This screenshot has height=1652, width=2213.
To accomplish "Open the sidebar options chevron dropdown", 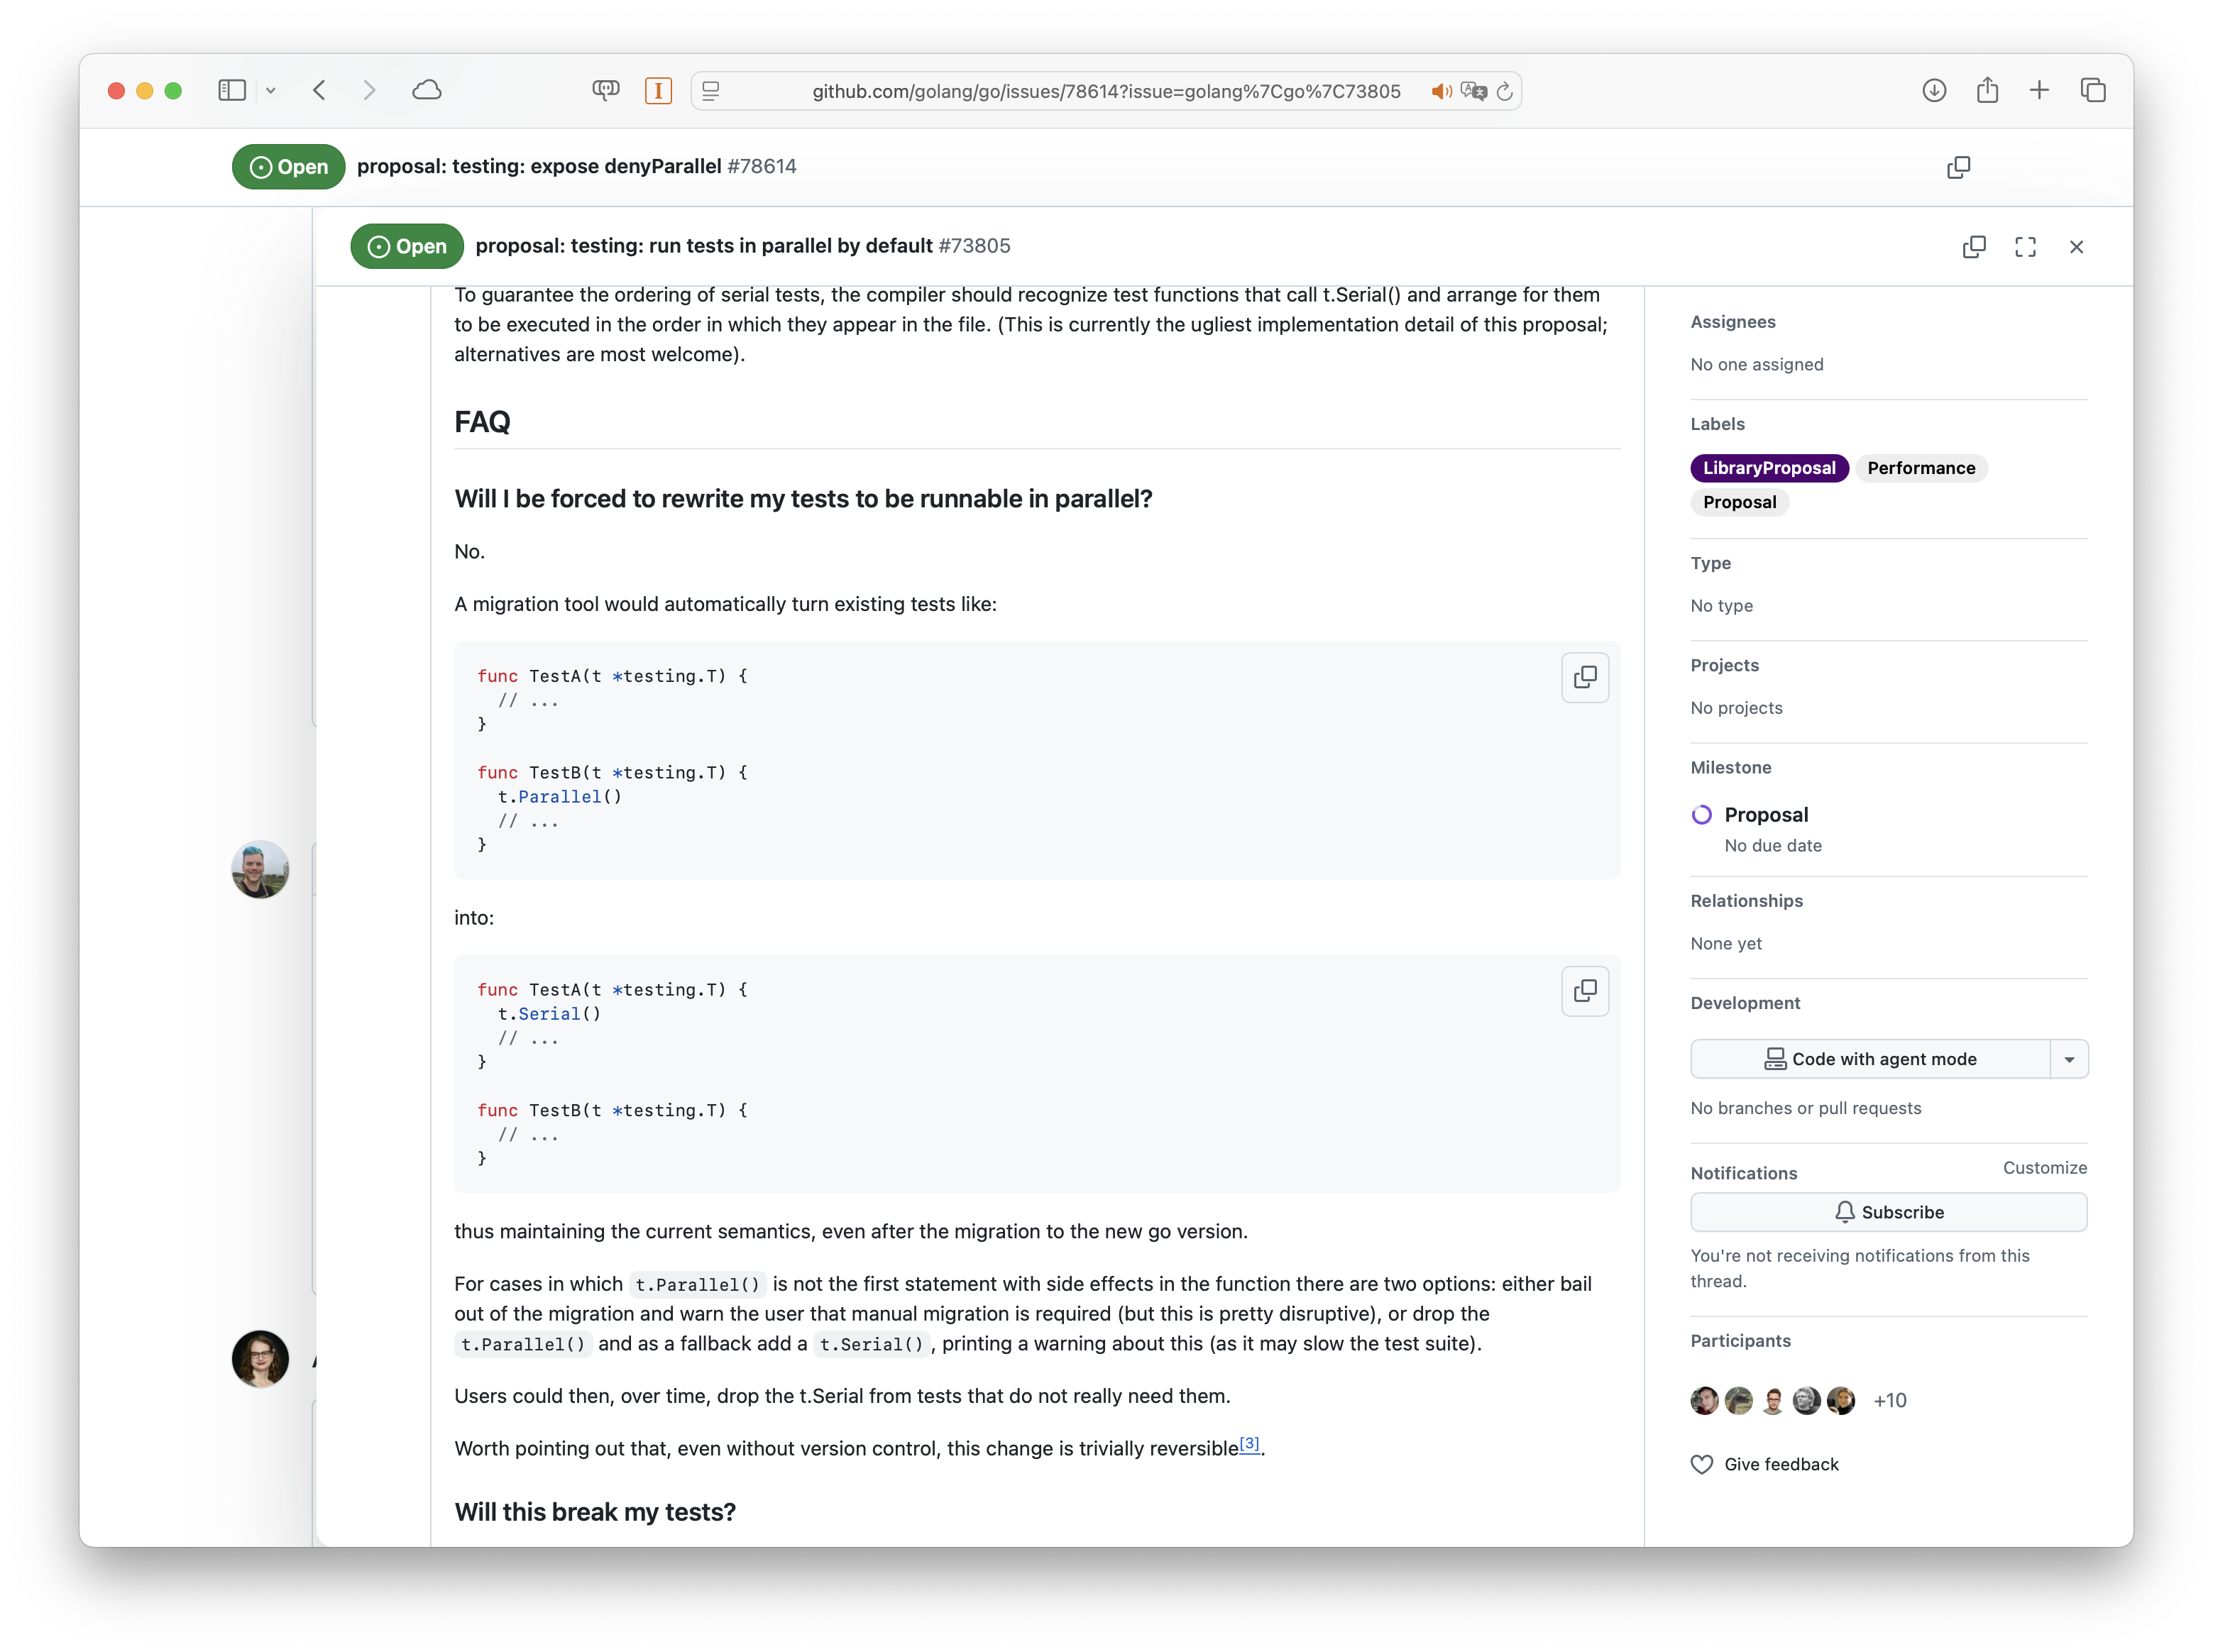I will pyautogui.click(x=270, y=91).
